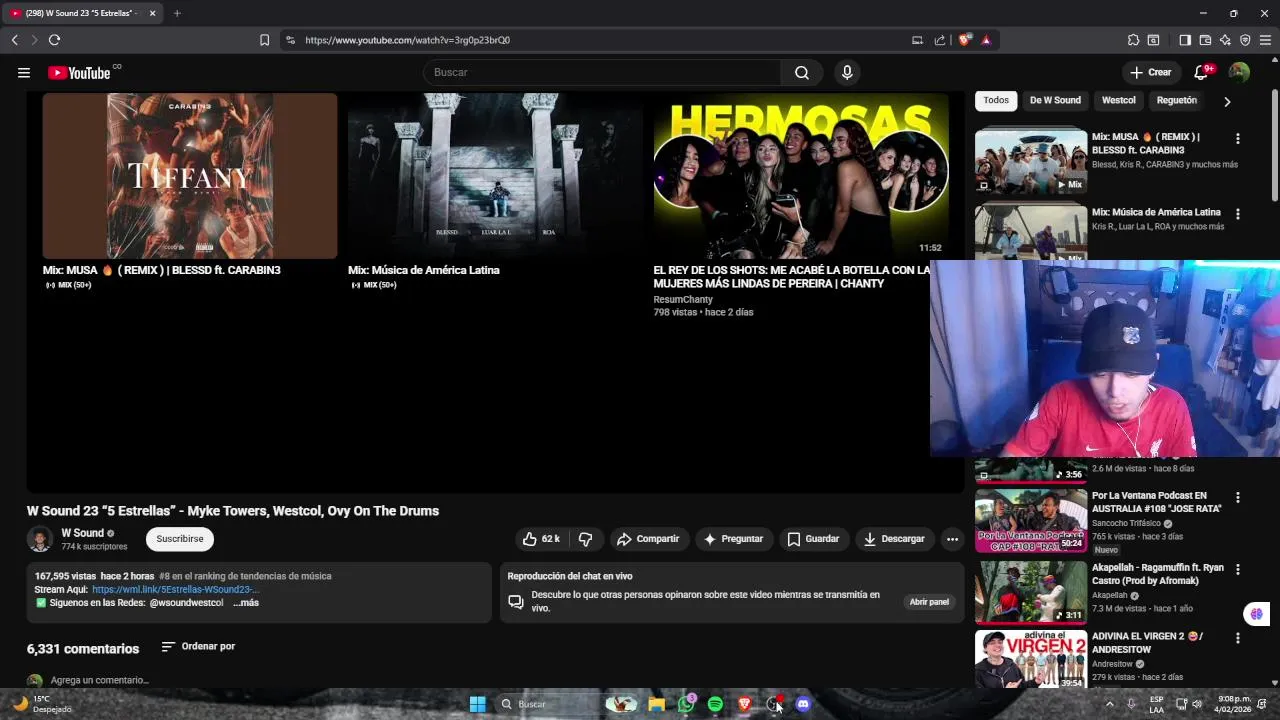Open Discord from the taskbar
Screen dimensions: 1280x720
coord(803,704)
